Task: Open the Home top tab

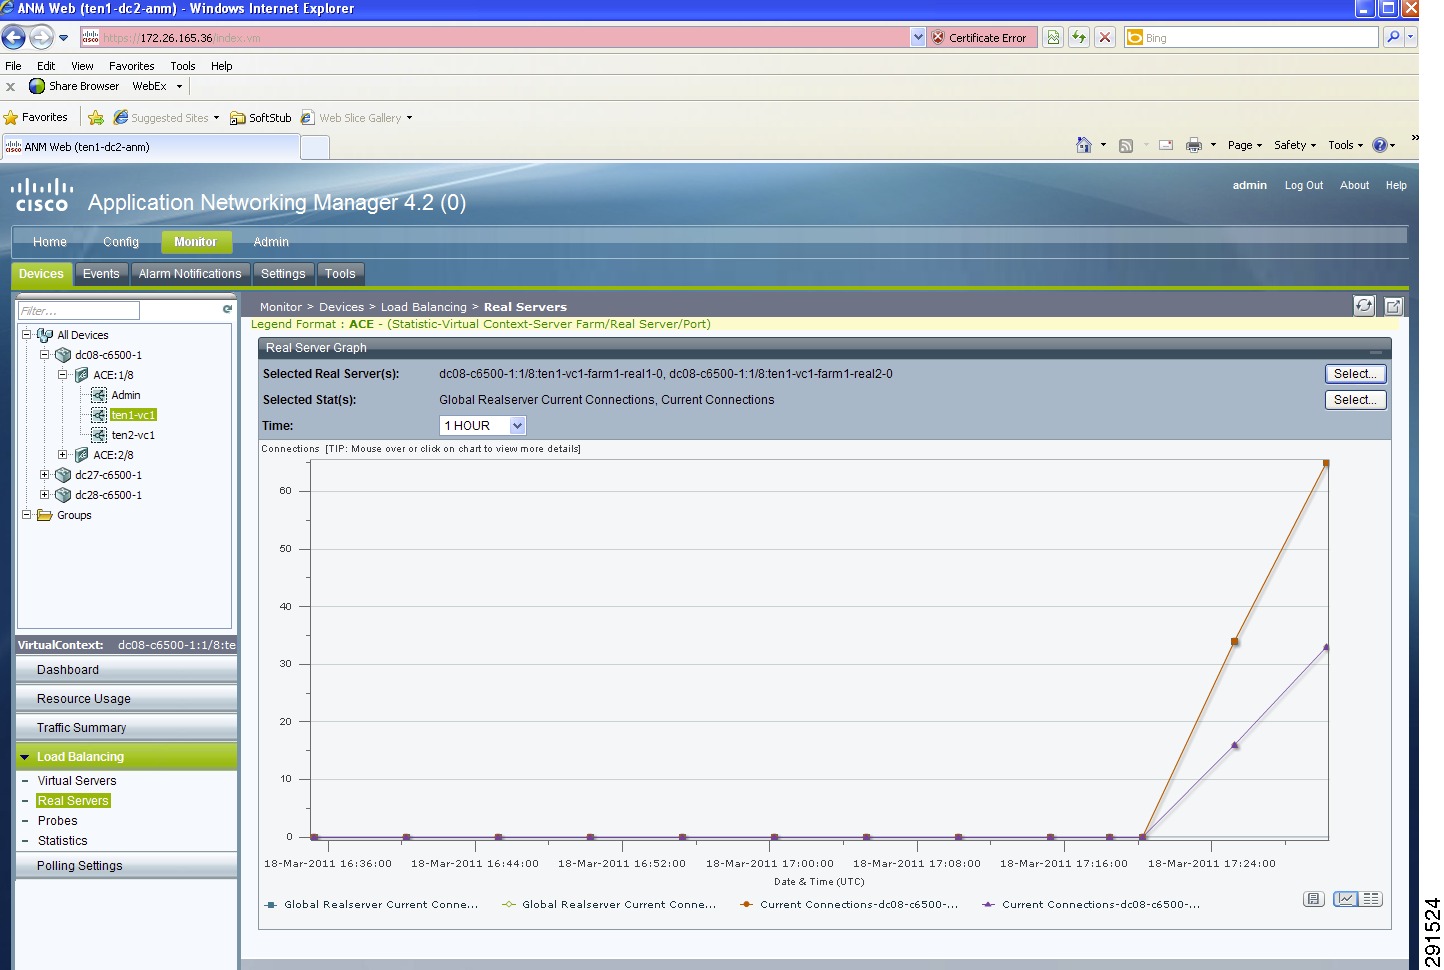Action: point(50,242)
